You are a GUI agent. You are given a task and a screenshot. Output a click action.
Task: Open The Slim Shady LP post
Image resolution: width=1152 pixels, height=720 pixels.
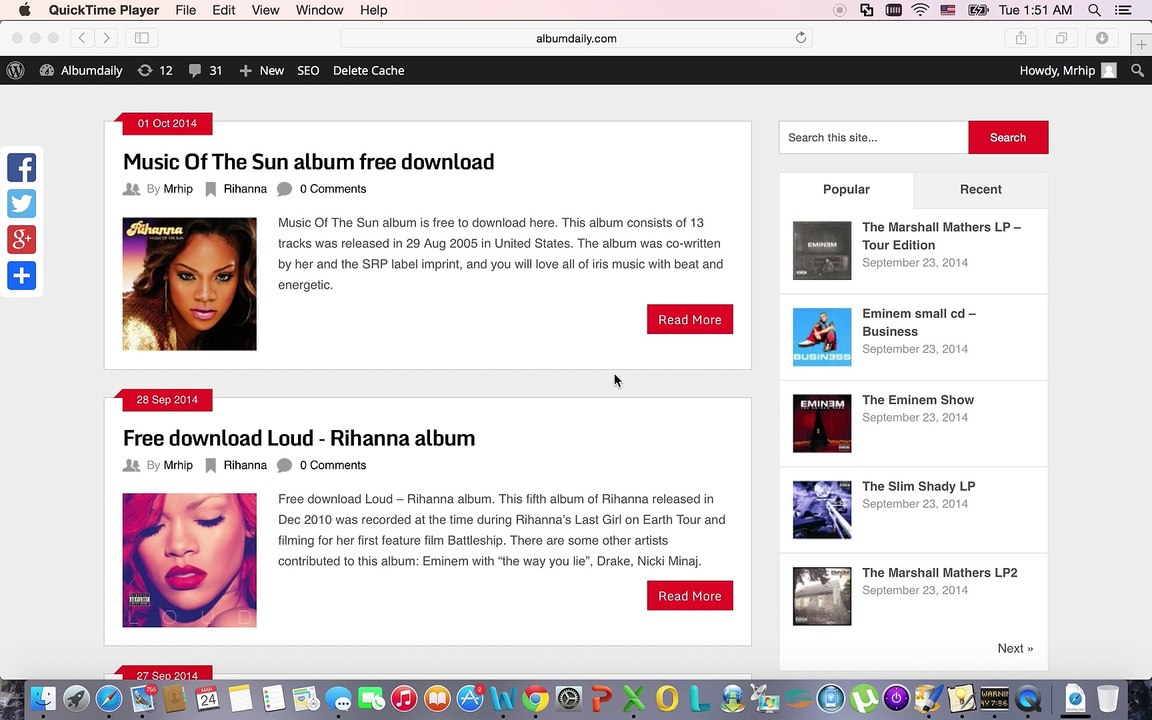(x=918, y=486)
